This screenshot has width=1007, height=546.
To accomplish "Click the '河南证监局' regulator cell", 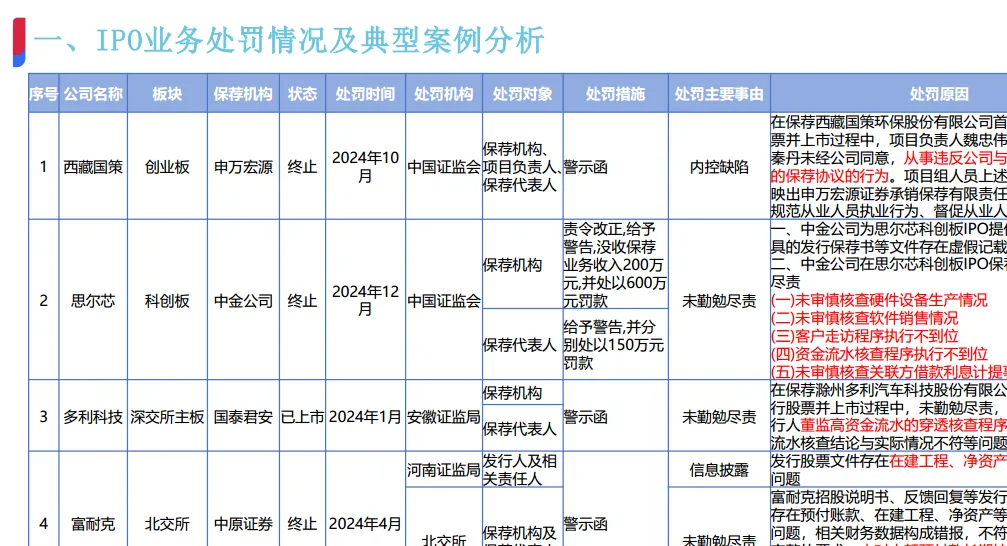I will (x=444, y=470).
